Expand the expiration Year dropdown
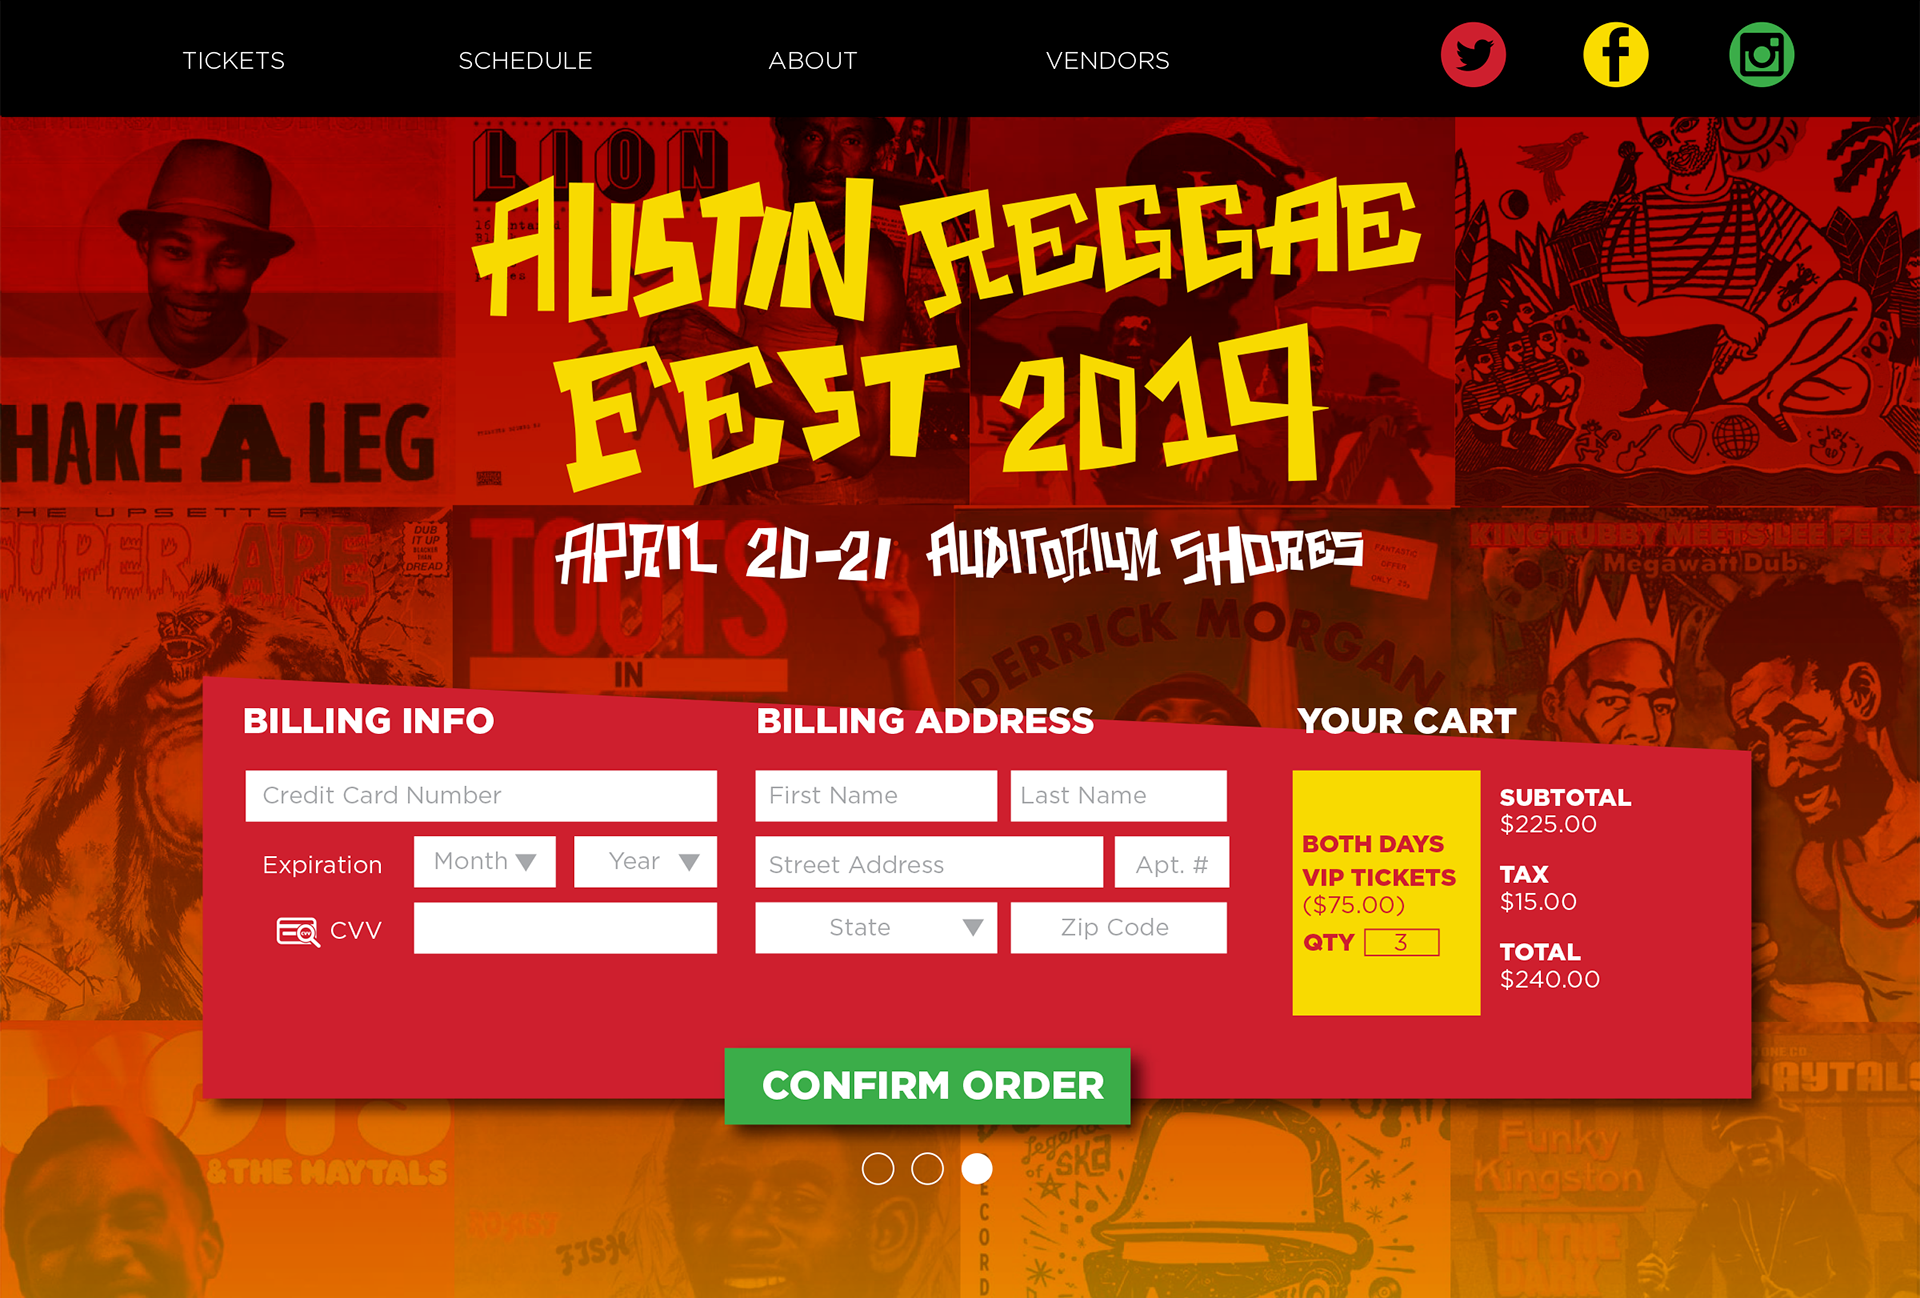Image resolution: width=1920 pixels, height=1298 pixels. coord(645,862)
